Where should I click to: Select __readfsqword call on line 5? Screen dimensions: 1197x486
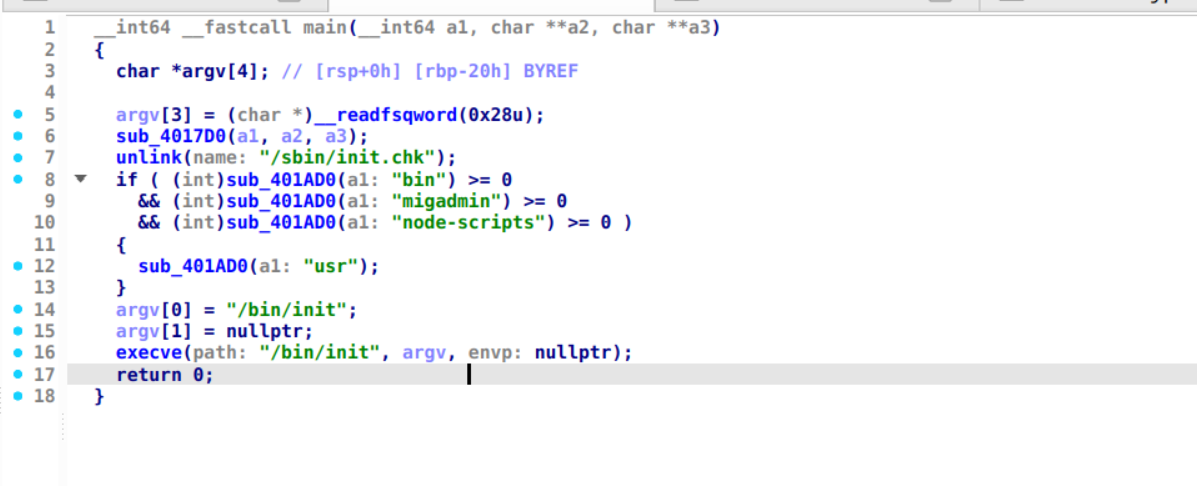tap(386, 115)
